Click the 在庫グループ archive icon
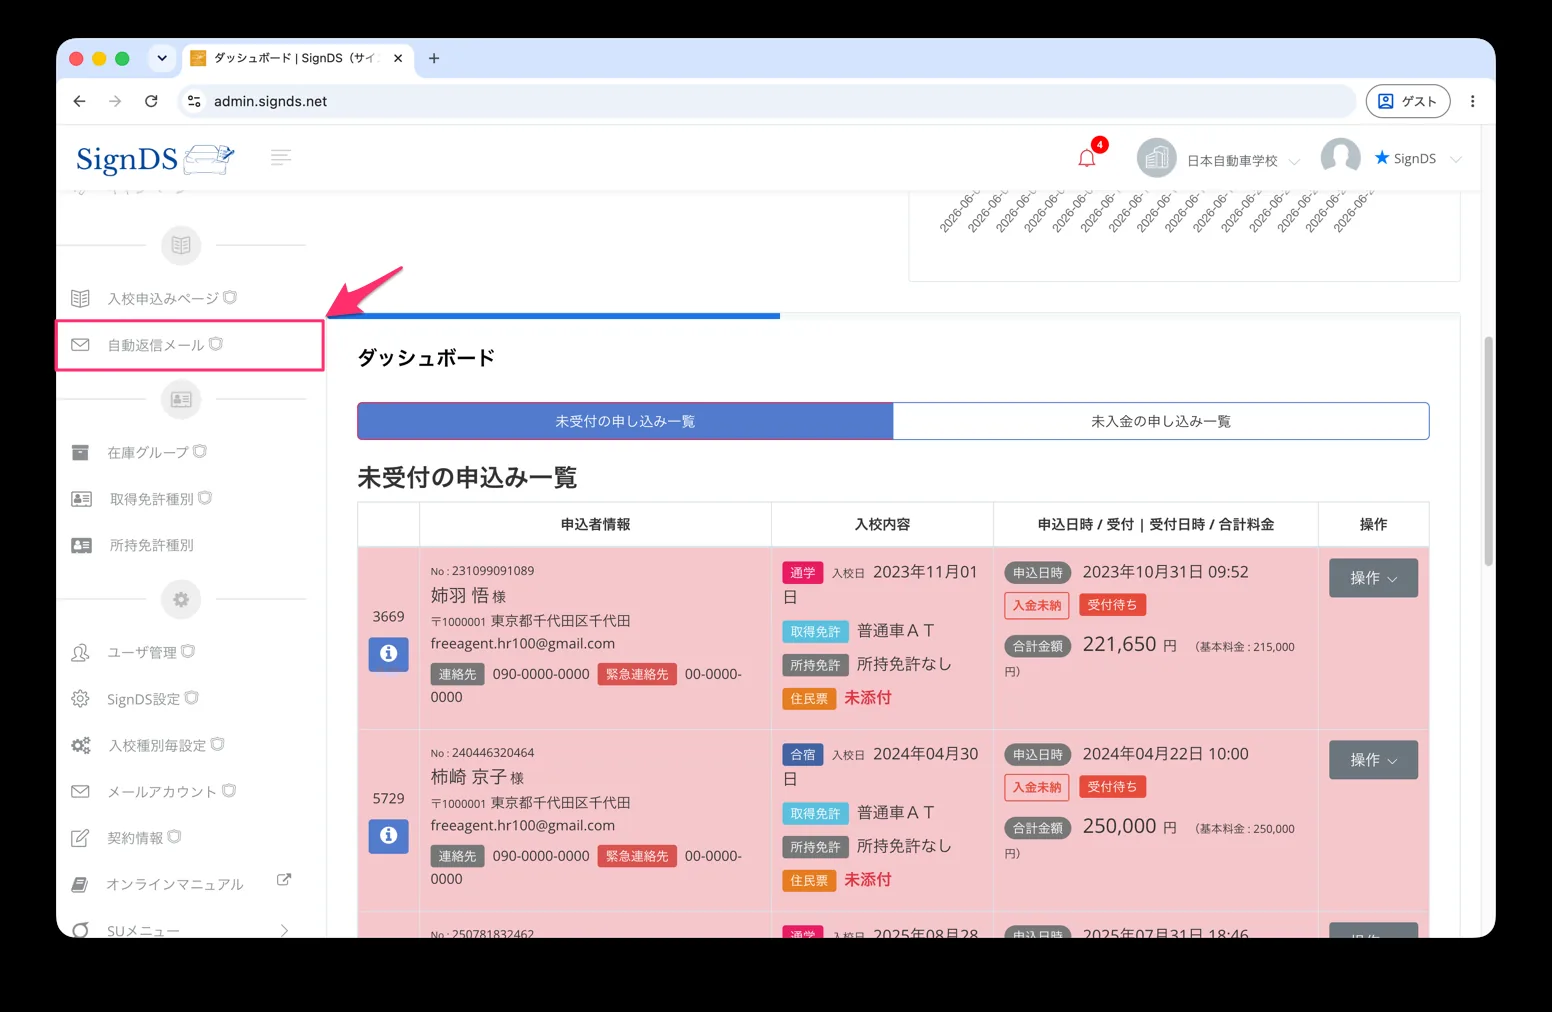This screenshot has width=1552, height=1012. click(81, 452)
